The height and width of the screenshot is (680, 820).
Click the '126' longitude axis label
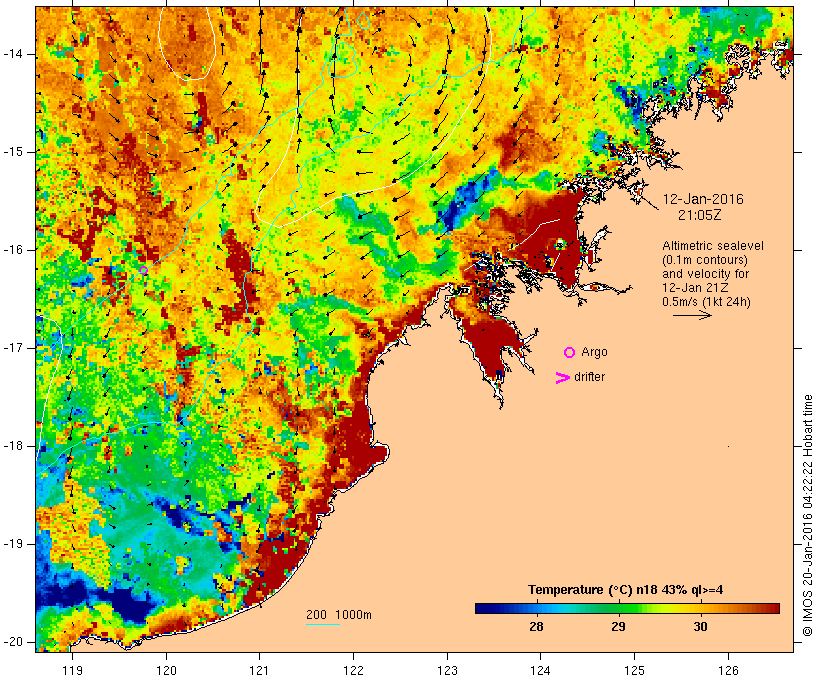(728, 670)
